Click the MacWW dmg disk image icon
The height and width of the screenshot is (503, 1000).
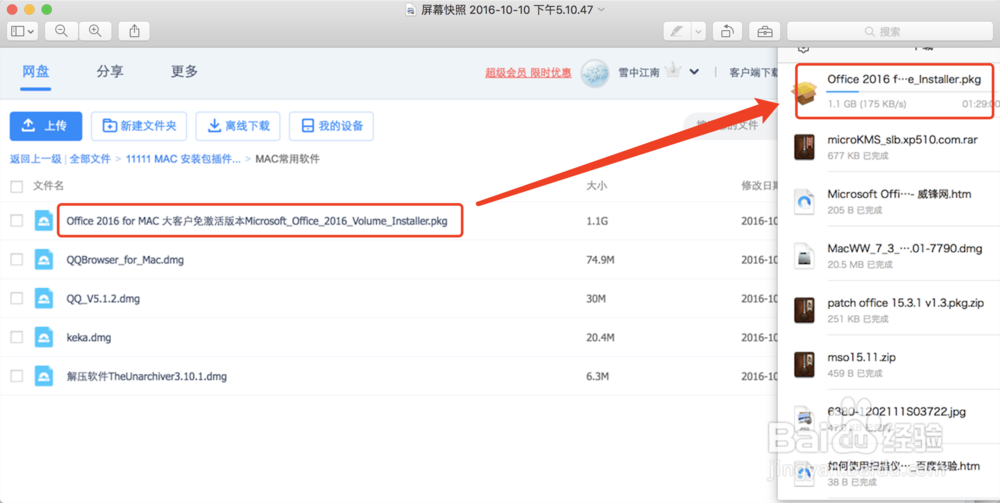point(804,256)
